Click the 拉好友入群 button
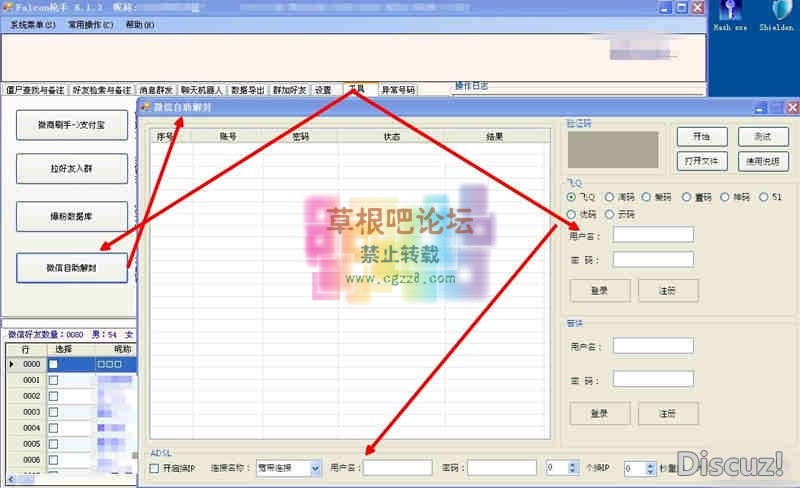The width and height of the screenshot is (800, 488). point(72,168)
